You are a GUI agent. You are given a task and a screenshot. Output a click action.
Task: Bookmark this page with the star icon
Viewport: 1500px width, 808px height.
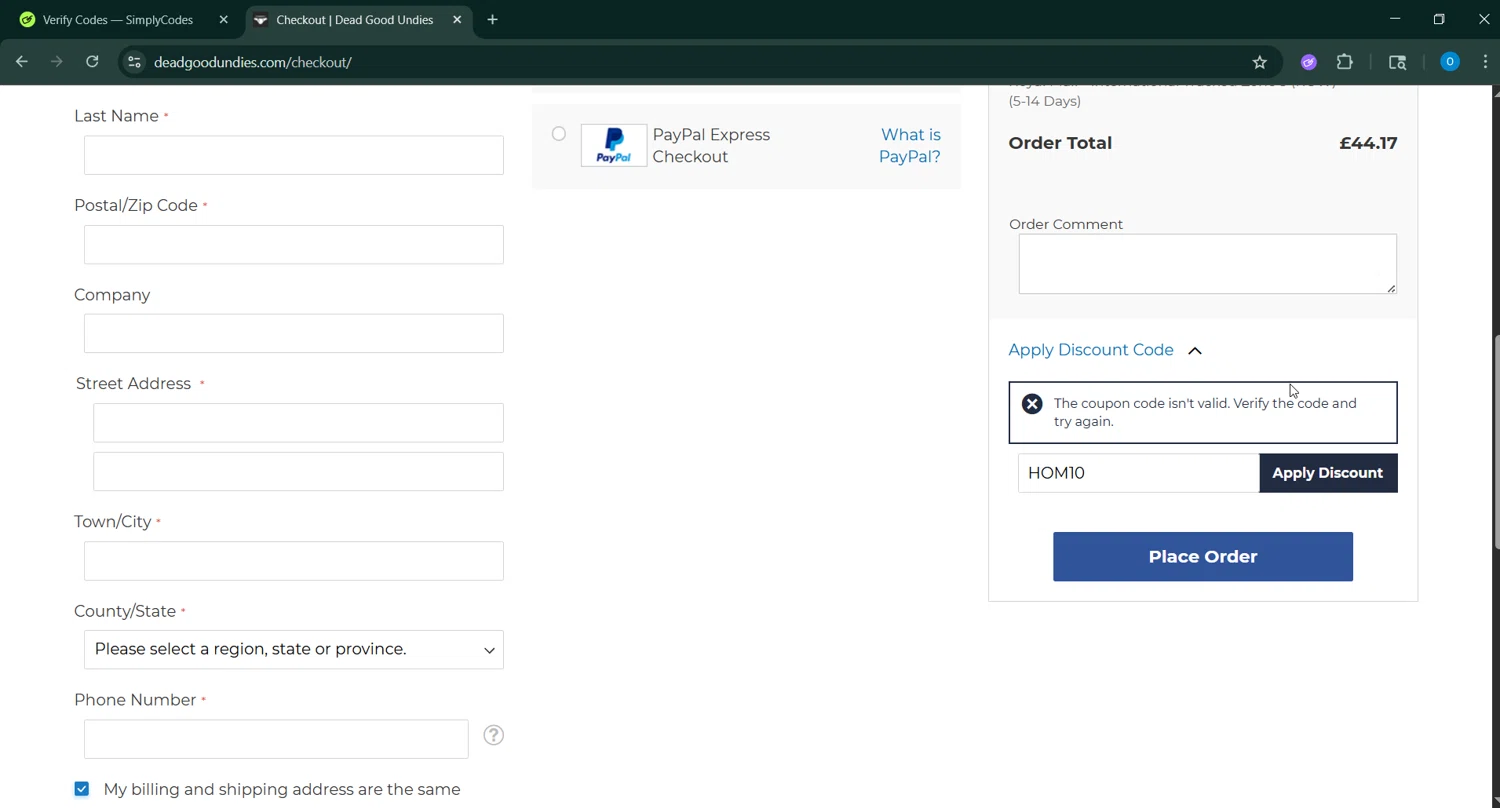[x=1260, y=62]
